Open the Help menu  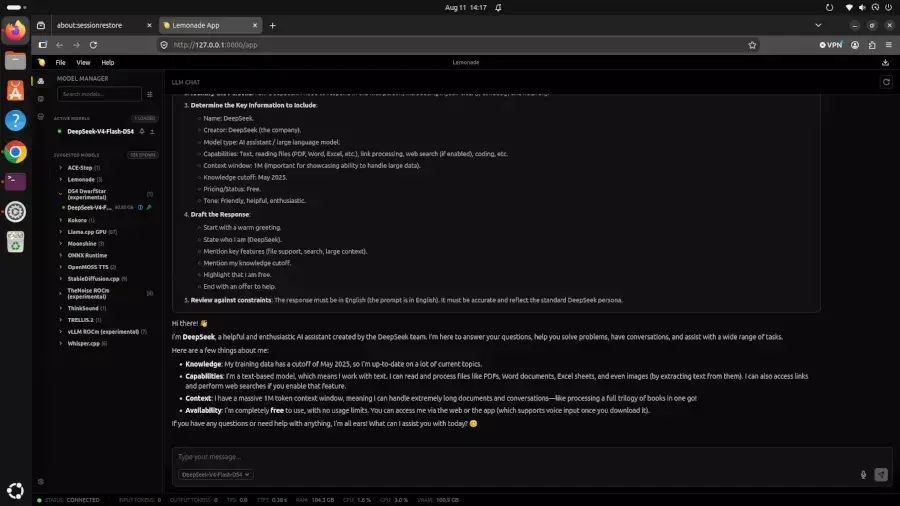pos(108,63)
